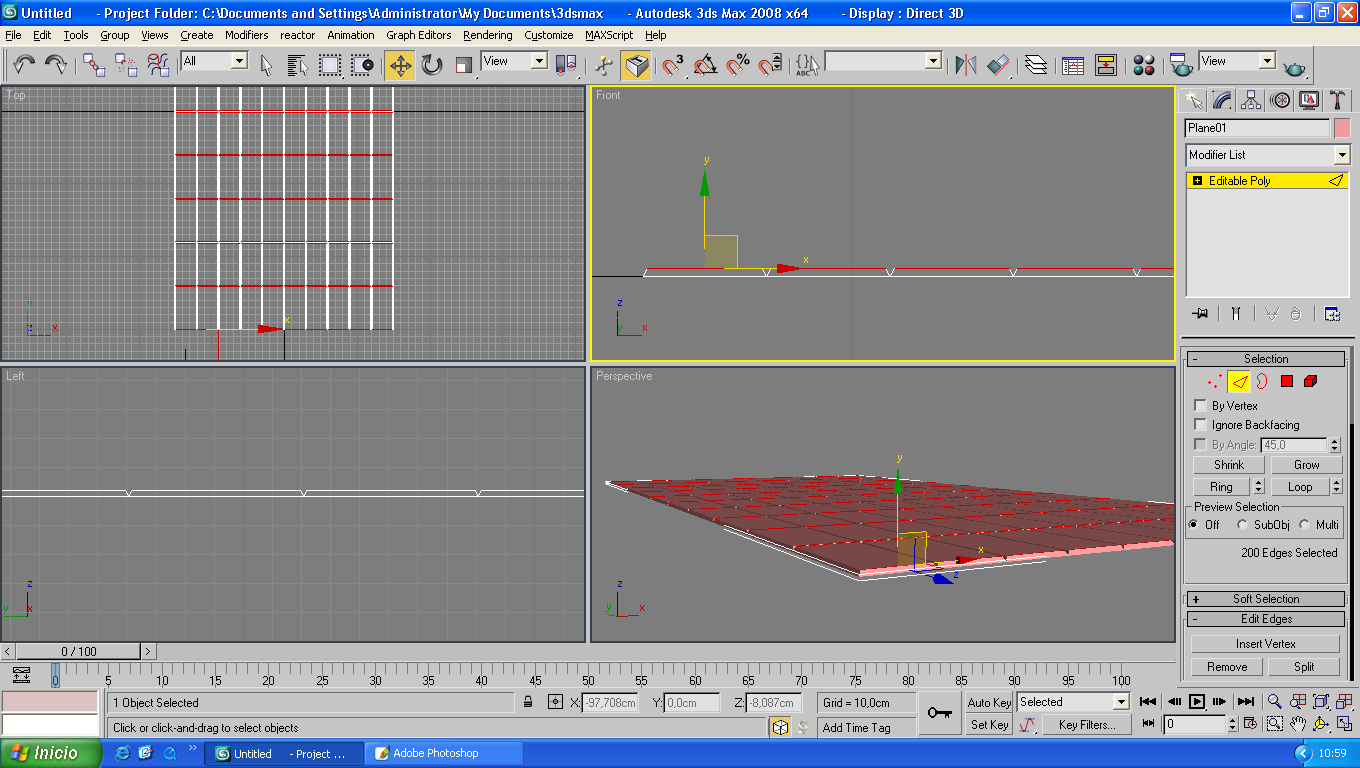Toggle the Window/Crossing selection icon
This screenshot has height=768, width=1360.
362,65
